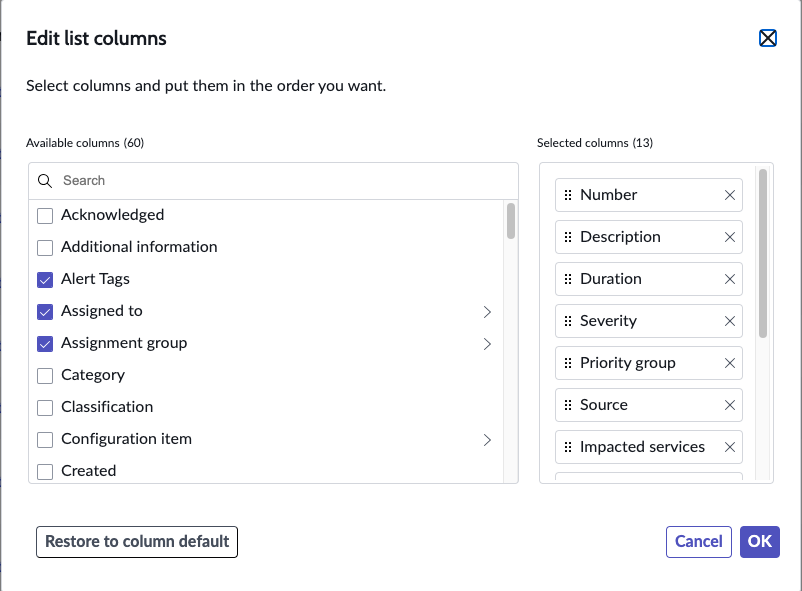Screen dimensions: 802x591
Task: Close the Edit list columns dialog
Action: (x=768, y=38)
